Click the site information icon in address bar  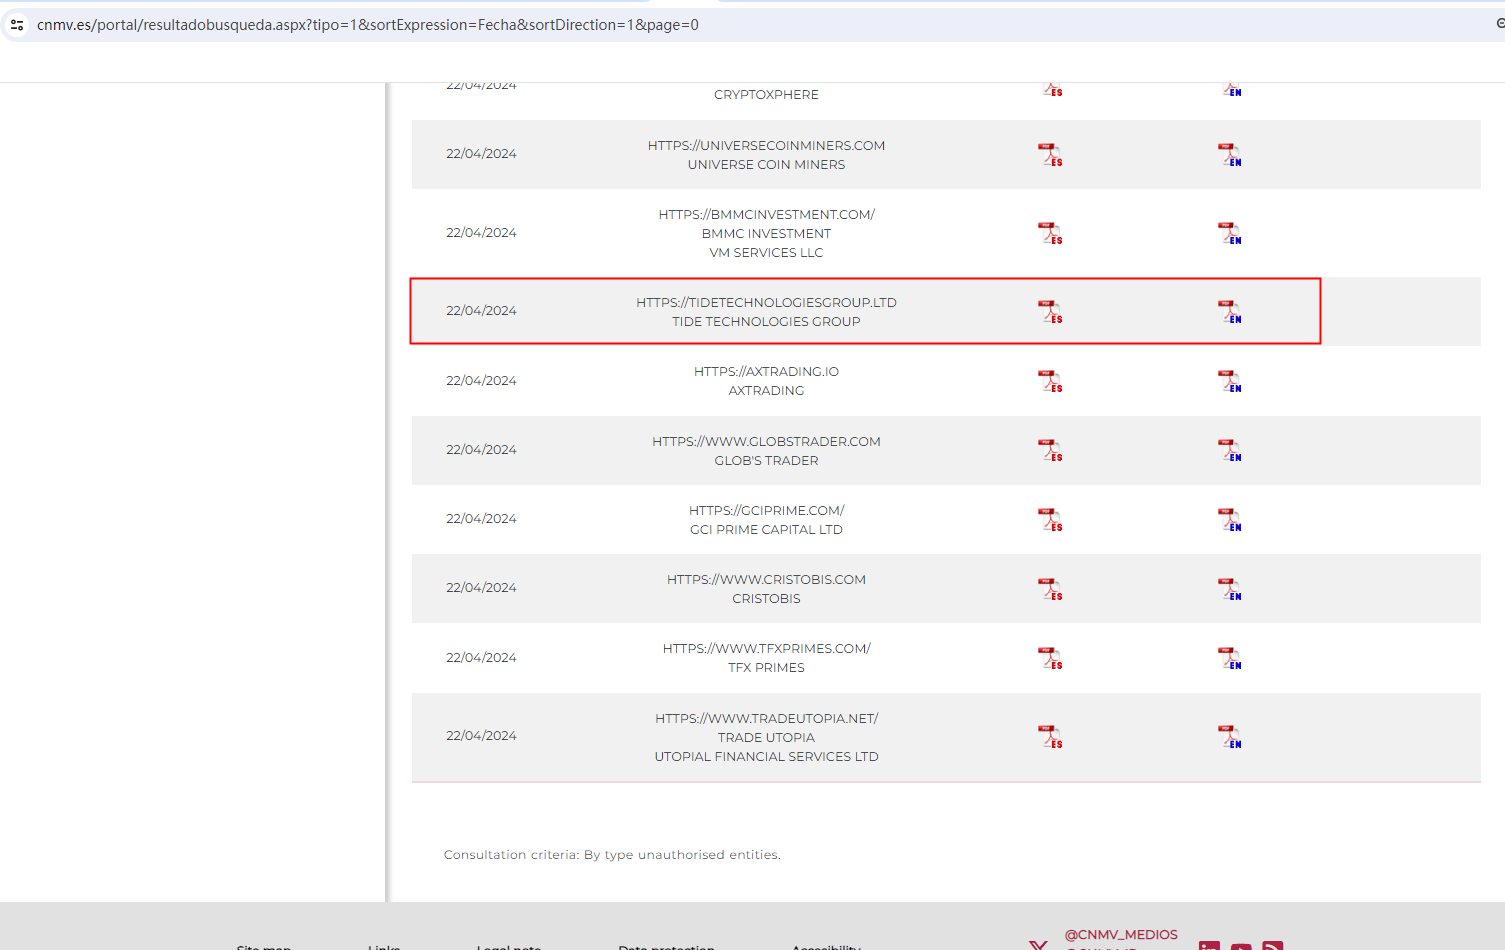click(x=17, y=24)
